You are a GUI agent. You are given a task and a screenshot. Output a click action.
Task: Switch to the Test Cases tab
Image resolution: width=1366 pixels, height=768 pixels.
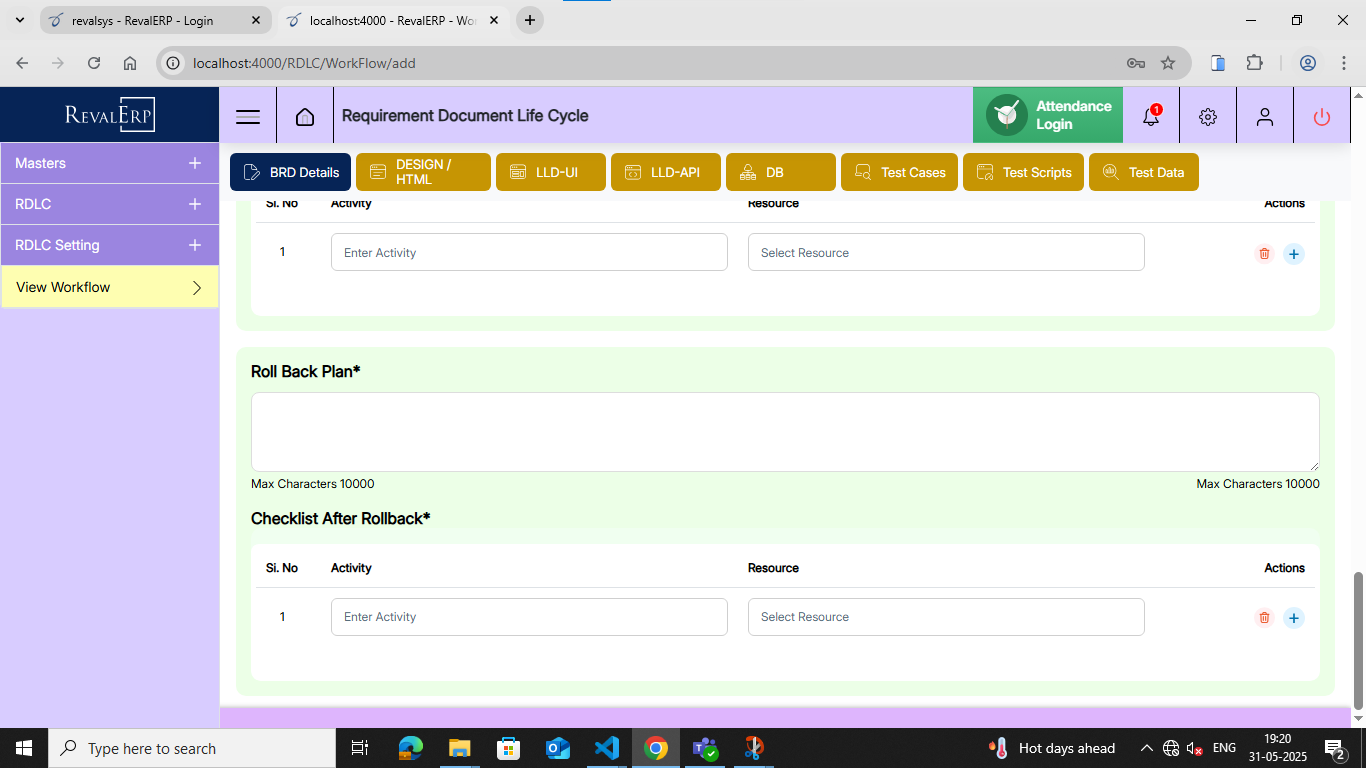[900, 172]
